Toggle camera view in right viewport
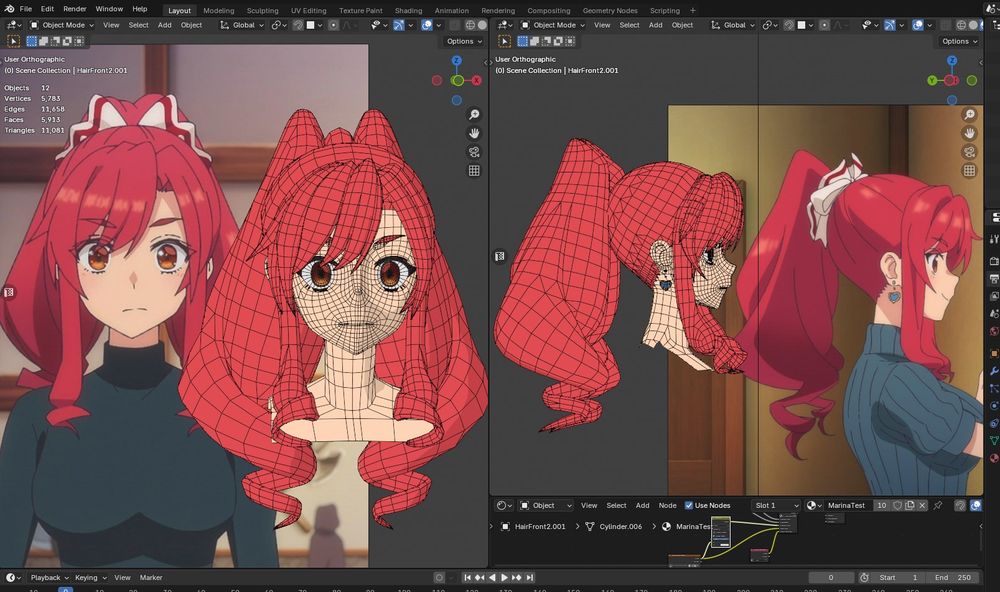Image resolution: width=1000 pixels, height=592 pixels. click(969, 152)
